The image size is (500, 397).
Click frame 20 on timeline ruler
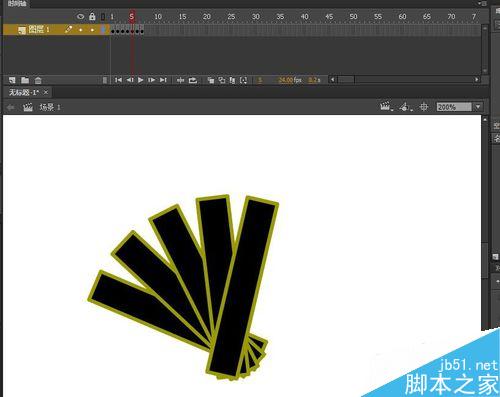(x=207, y=17)
